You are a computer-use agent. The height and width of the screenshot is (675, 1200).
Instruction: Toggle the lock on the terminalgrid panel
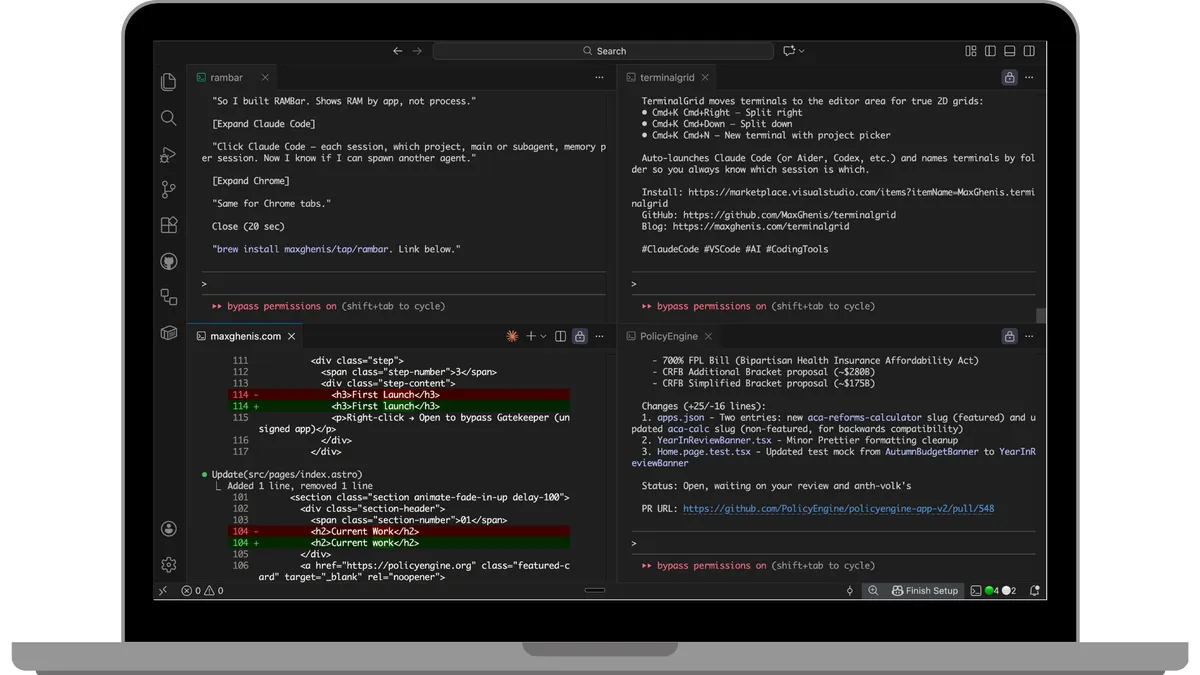[x=1008, y=77]
